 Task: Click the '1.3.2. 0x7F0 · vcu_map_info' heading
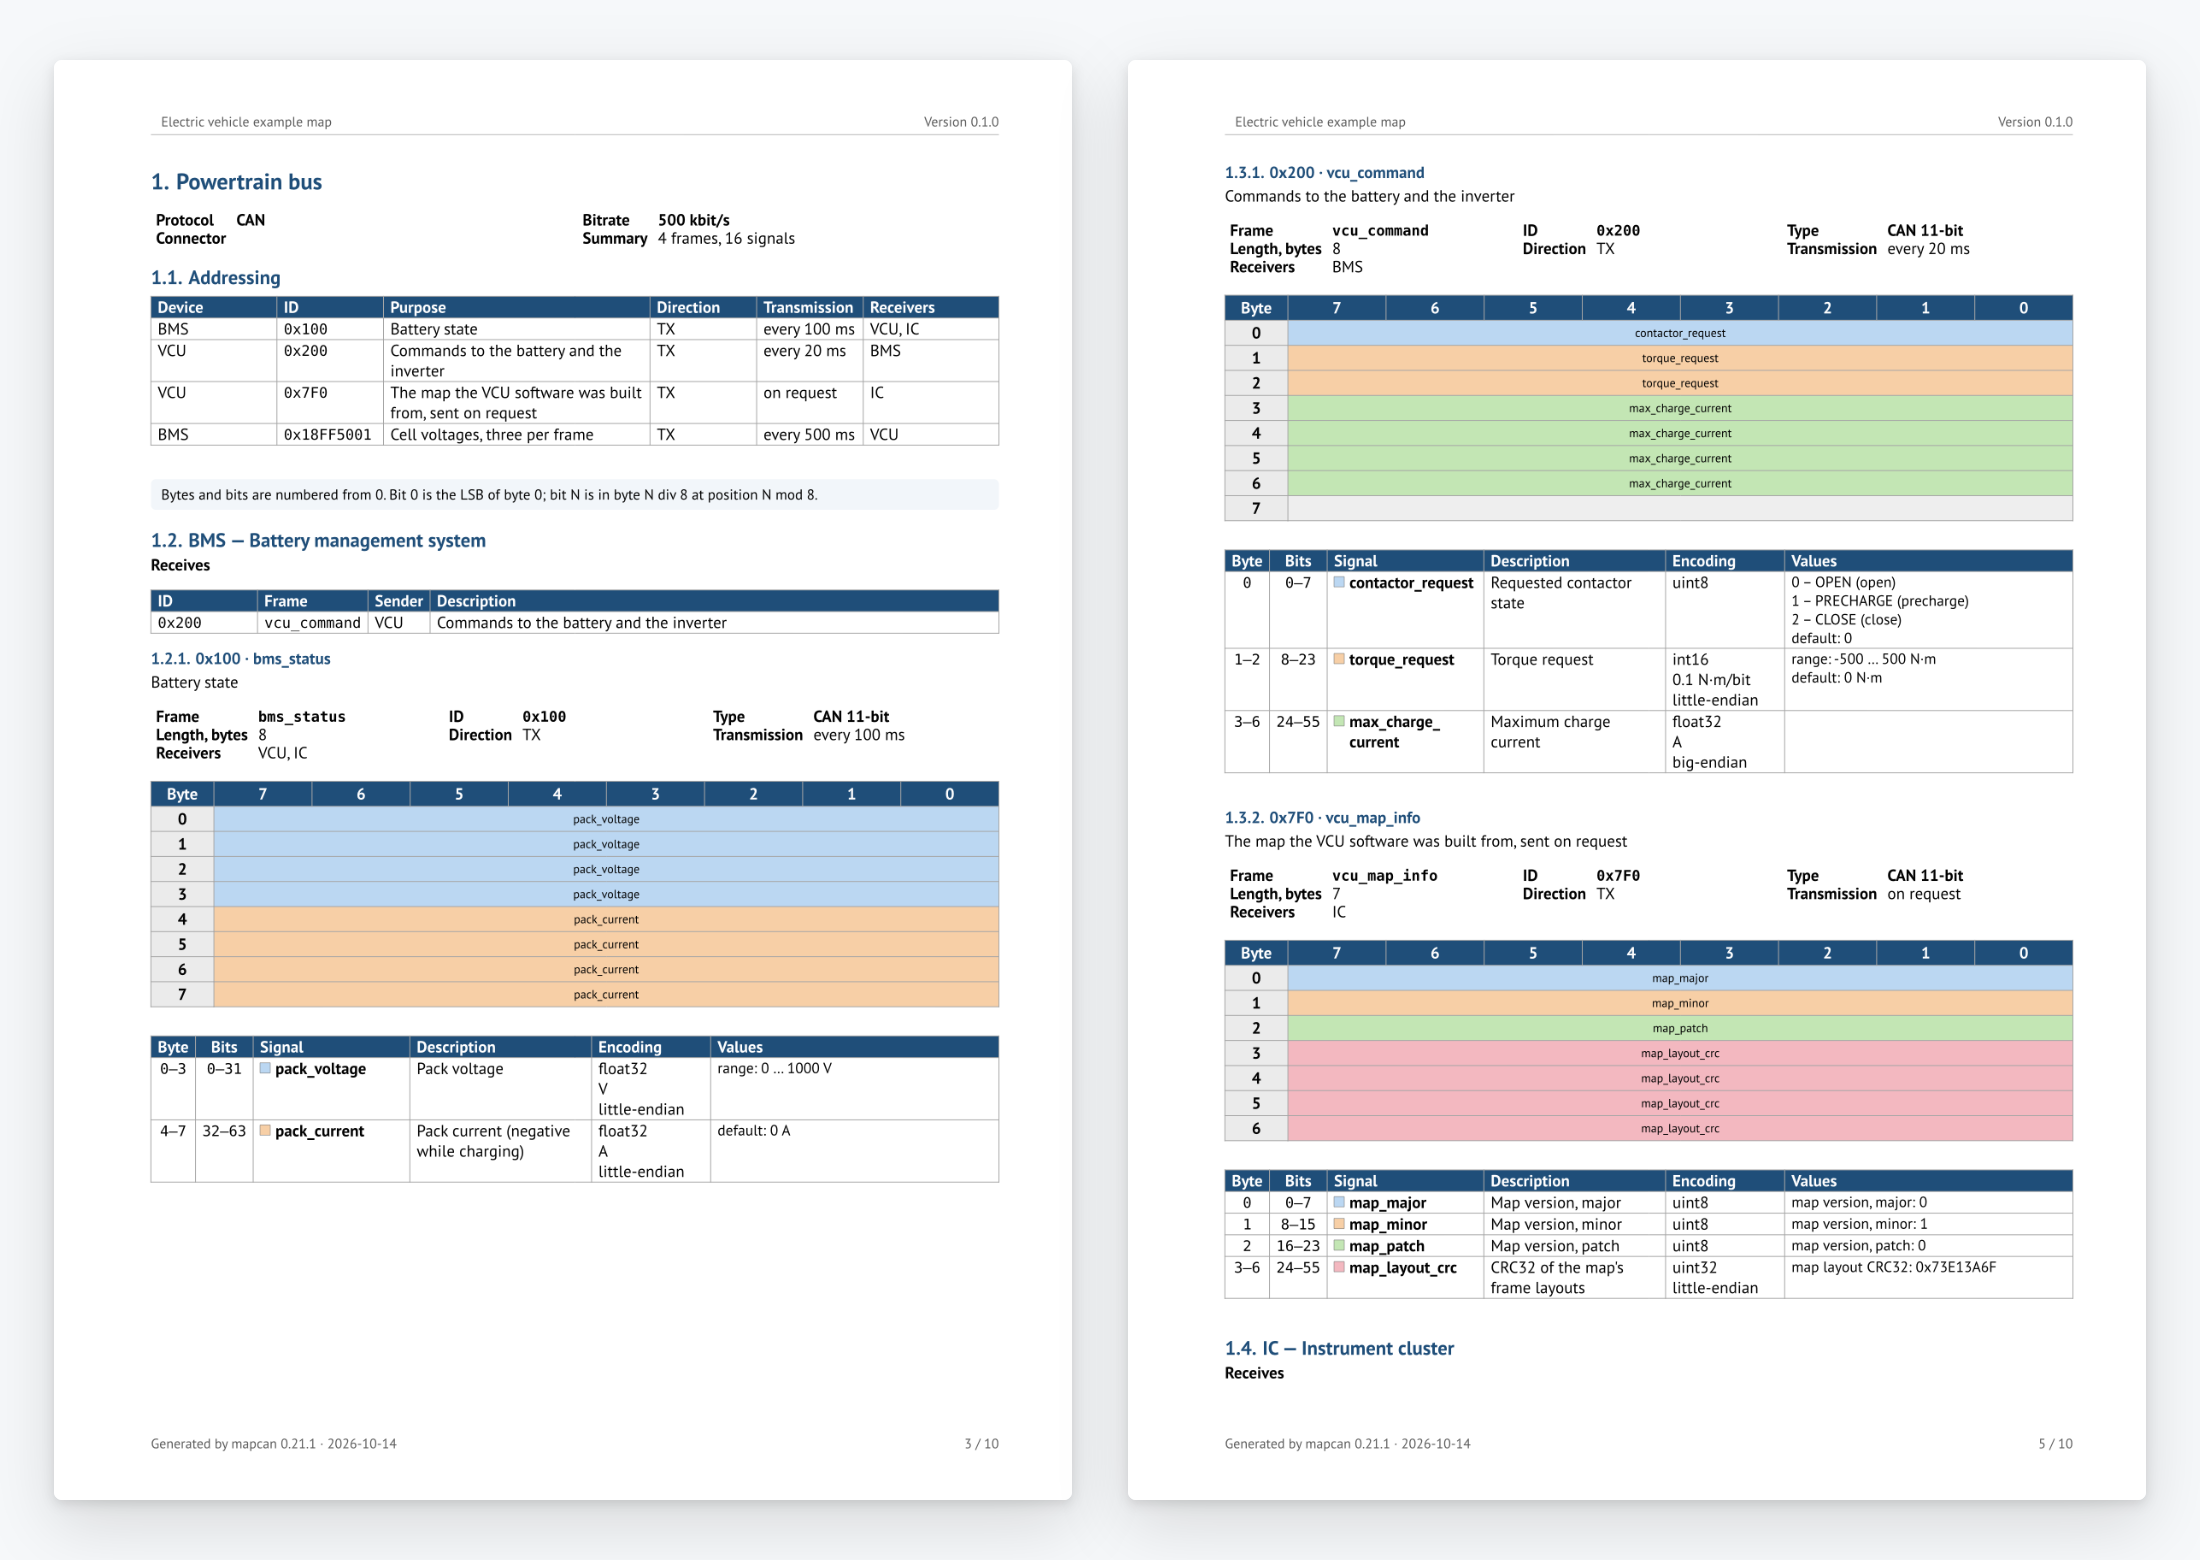coord(1322,818)
